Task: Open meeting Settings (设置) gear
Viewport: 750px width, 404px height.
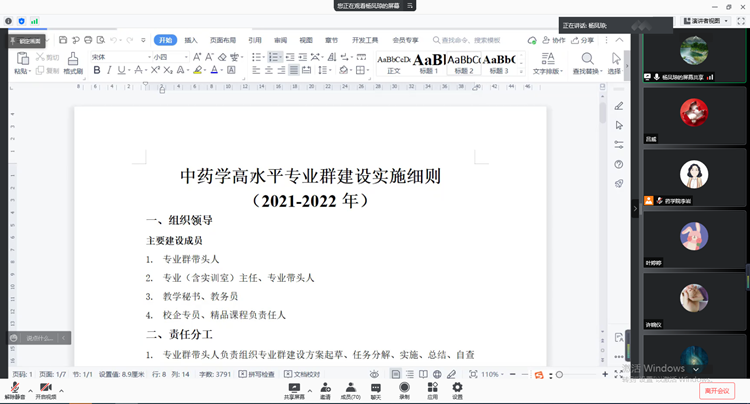Action: click(x=458, y=391)
